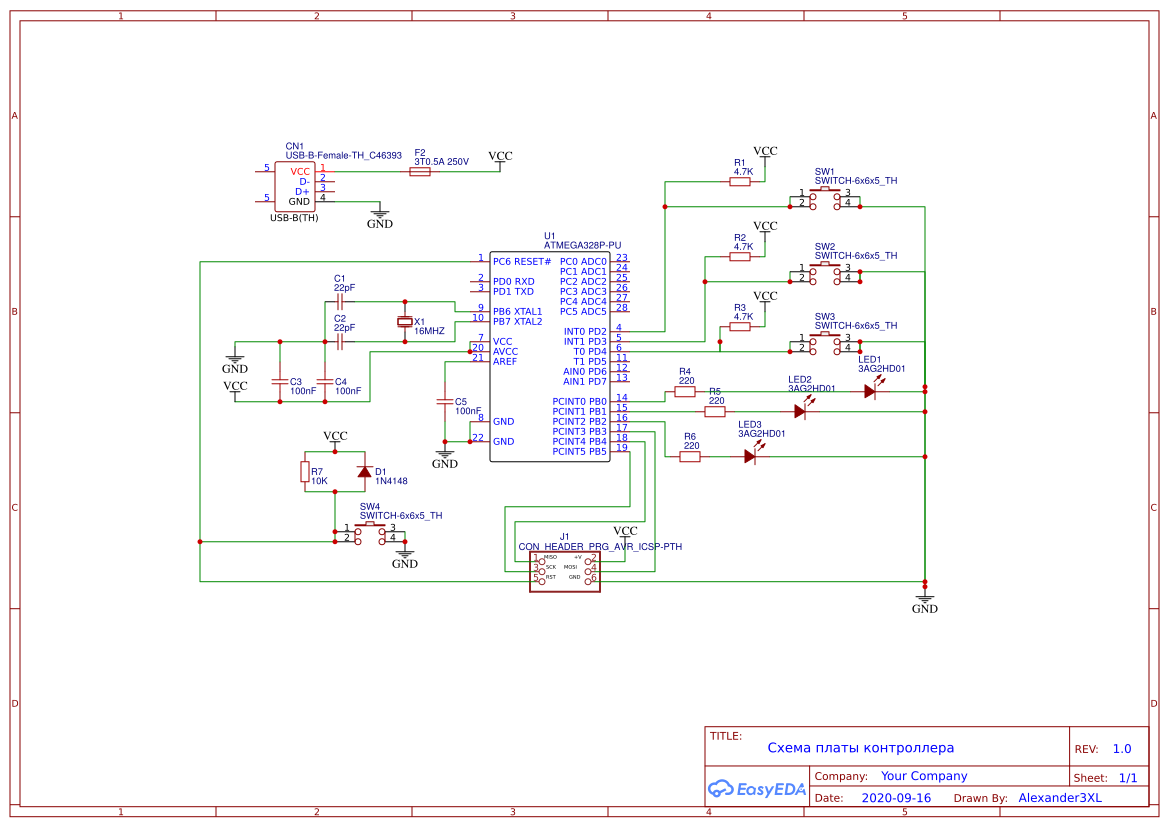Click the LED1 3AG2HD01 diode symbol

tap(870, 390)
